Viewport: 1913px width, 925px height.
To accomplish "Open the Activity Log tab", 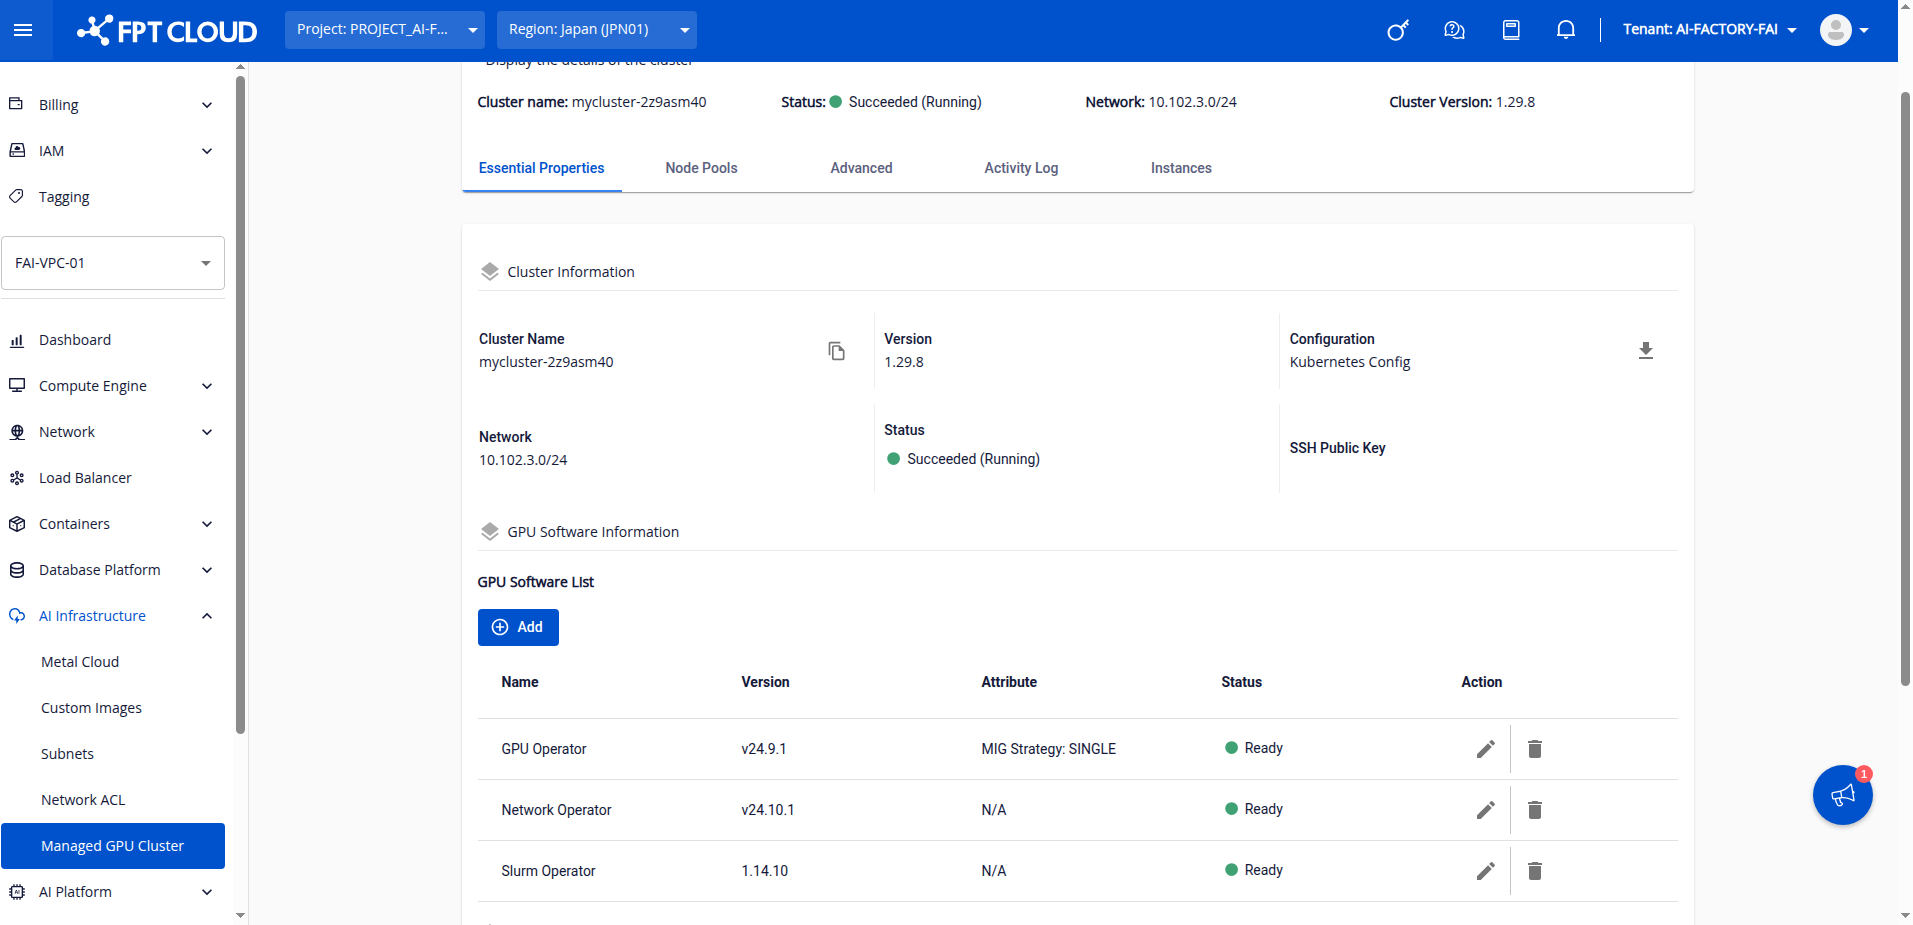I will click(1020, 168).
